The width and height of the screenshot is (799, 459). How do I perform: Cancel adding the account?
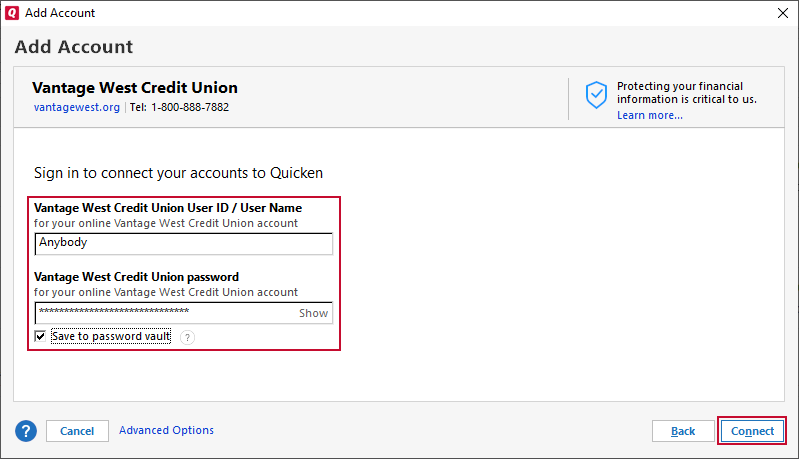click(x=77, y=431)
